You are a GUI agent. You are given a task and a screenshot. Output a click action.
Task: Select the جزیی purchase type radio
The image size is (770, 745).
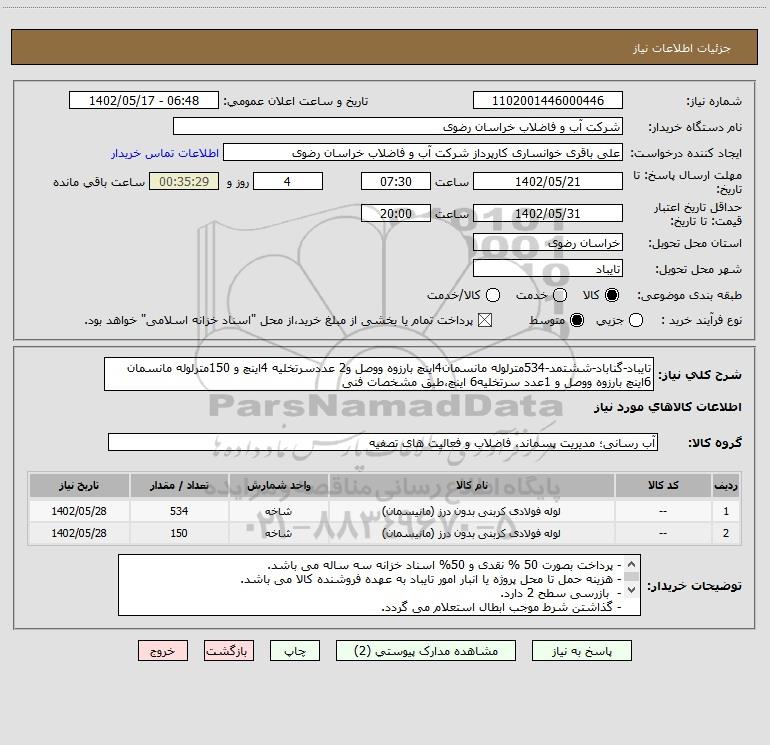coord(636,320)
